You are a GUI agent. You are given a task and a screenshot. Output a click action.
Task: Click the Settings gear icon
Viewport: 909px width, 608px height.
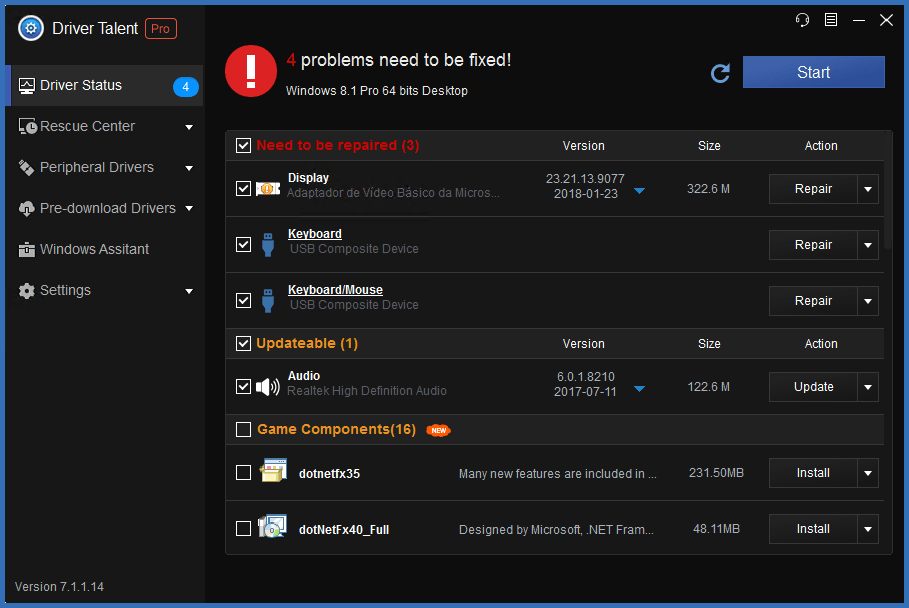point(27,290)
